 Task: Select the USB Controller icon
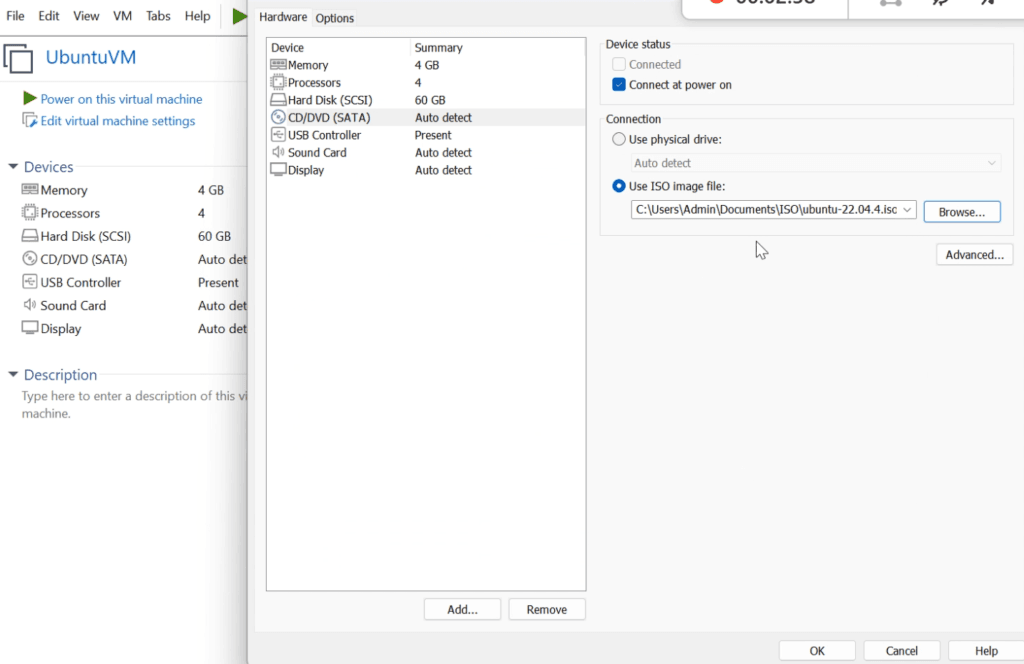click(278, 134)
